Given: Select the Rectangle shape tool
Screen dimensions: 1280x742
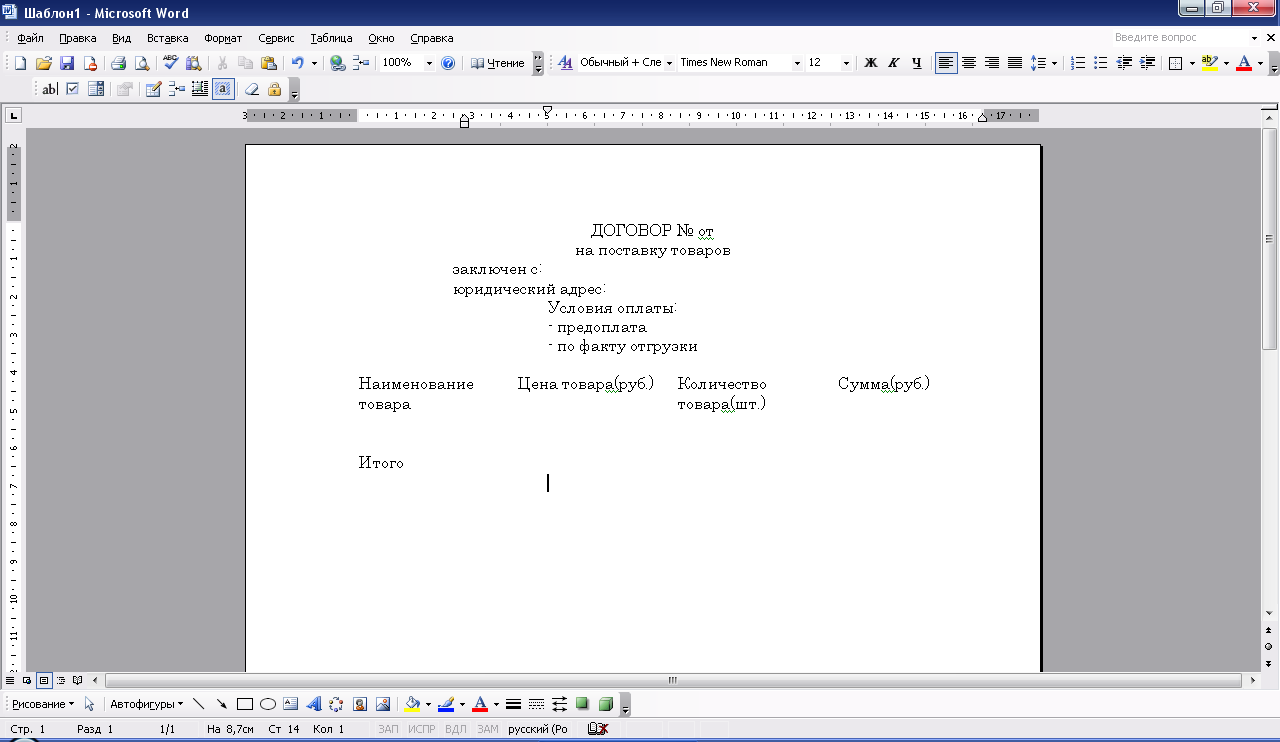Looking at the screenshot, I should [244, 704].
